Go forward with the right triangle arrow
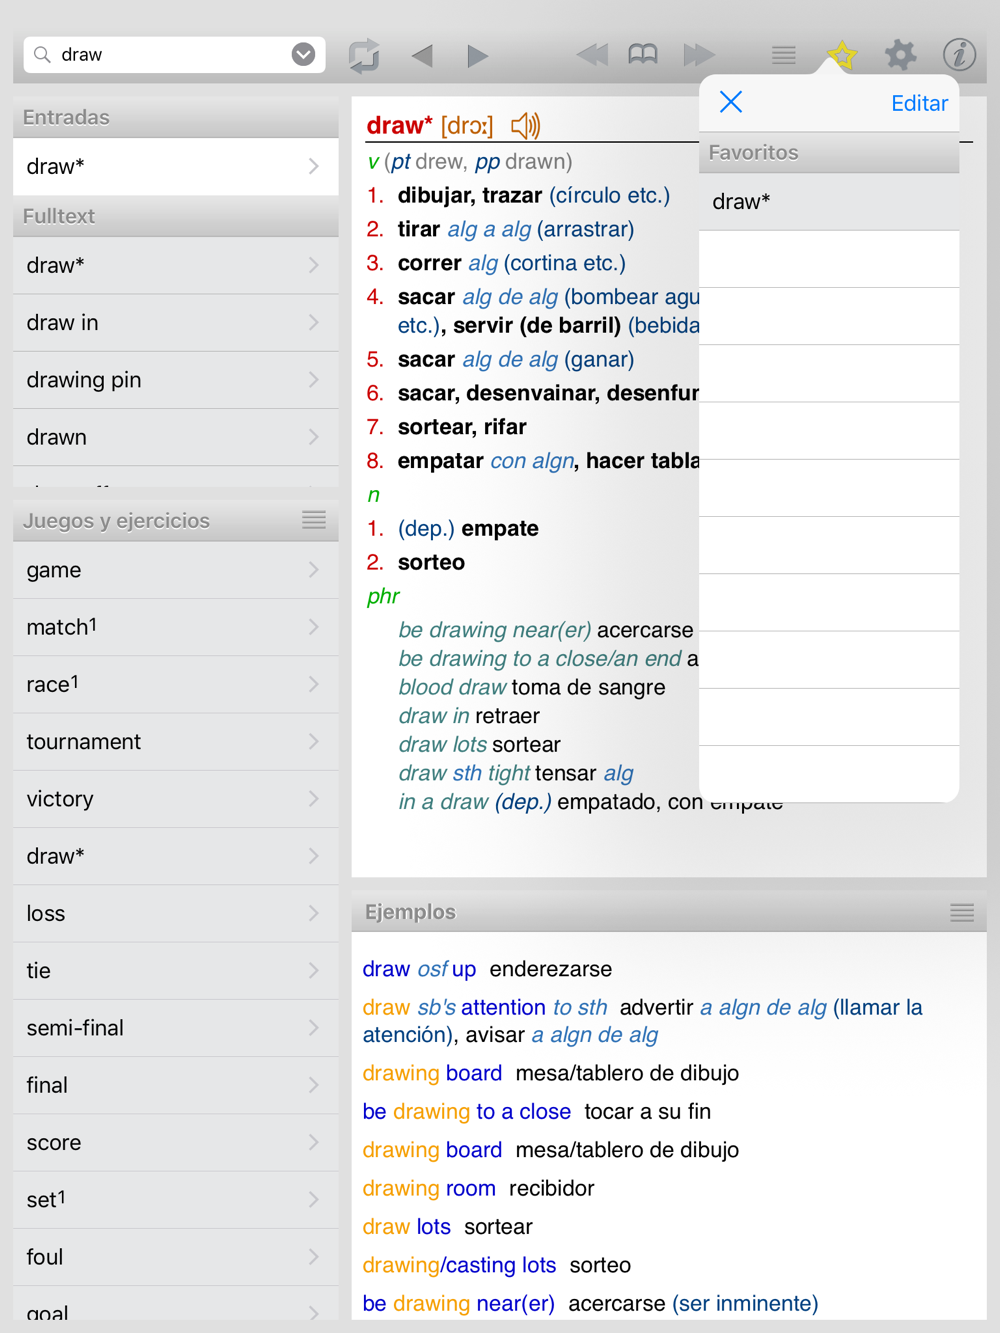This screenshot has width=1000, height=1333. click(x=478, y=55)
